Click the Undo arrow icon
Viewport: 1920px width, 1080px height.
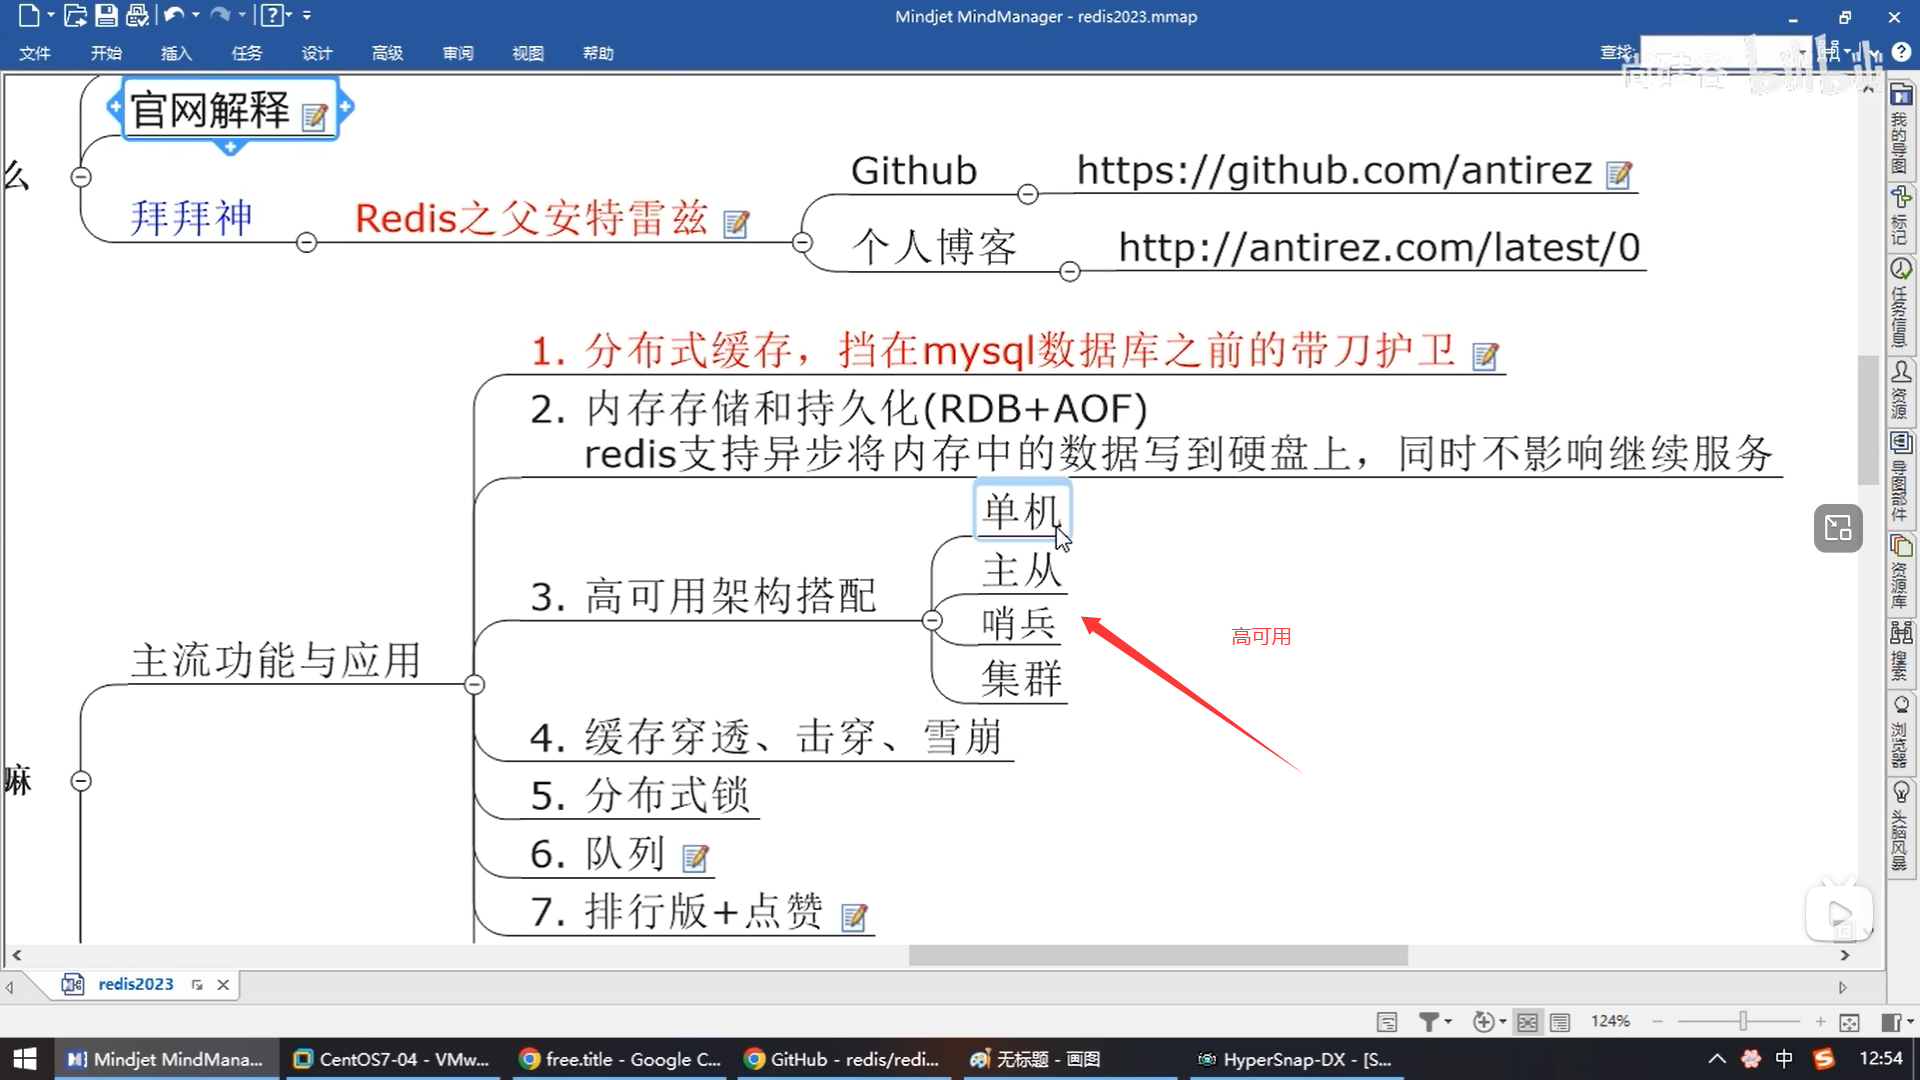click(174, 15)
